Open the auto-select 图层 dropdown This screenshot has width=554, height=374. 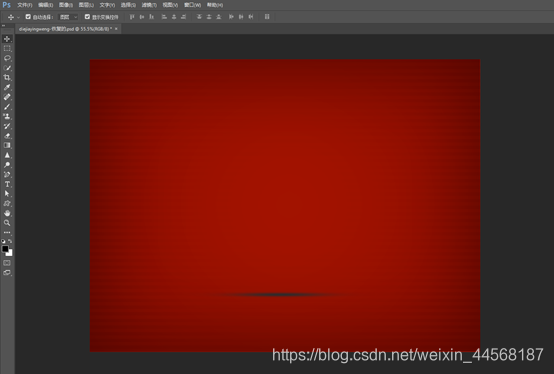(68, 17)
